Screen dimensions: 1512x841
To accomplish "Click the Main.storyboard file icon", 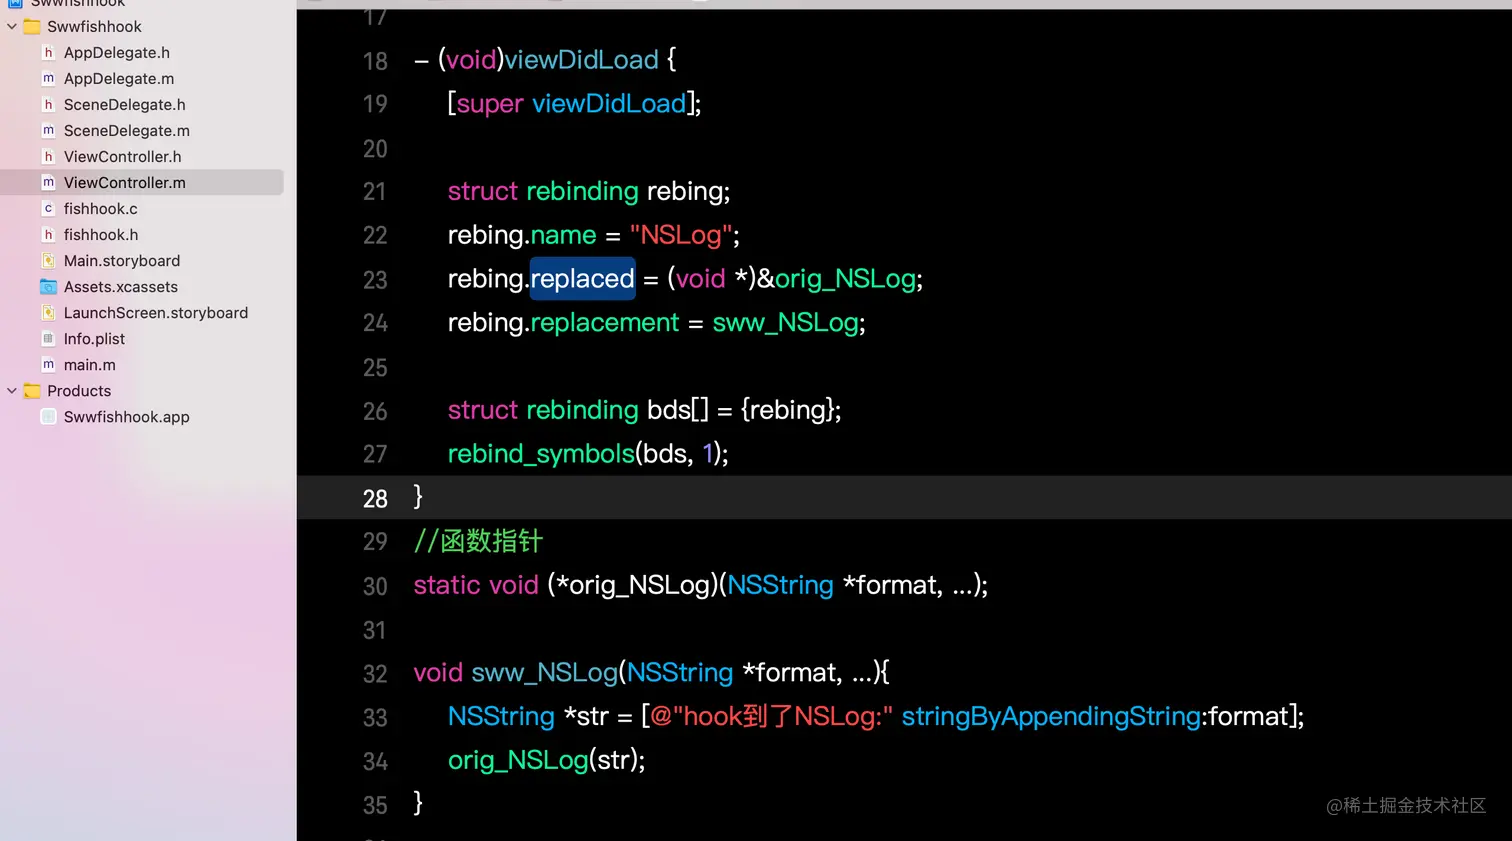I will [x=48, y=260].
